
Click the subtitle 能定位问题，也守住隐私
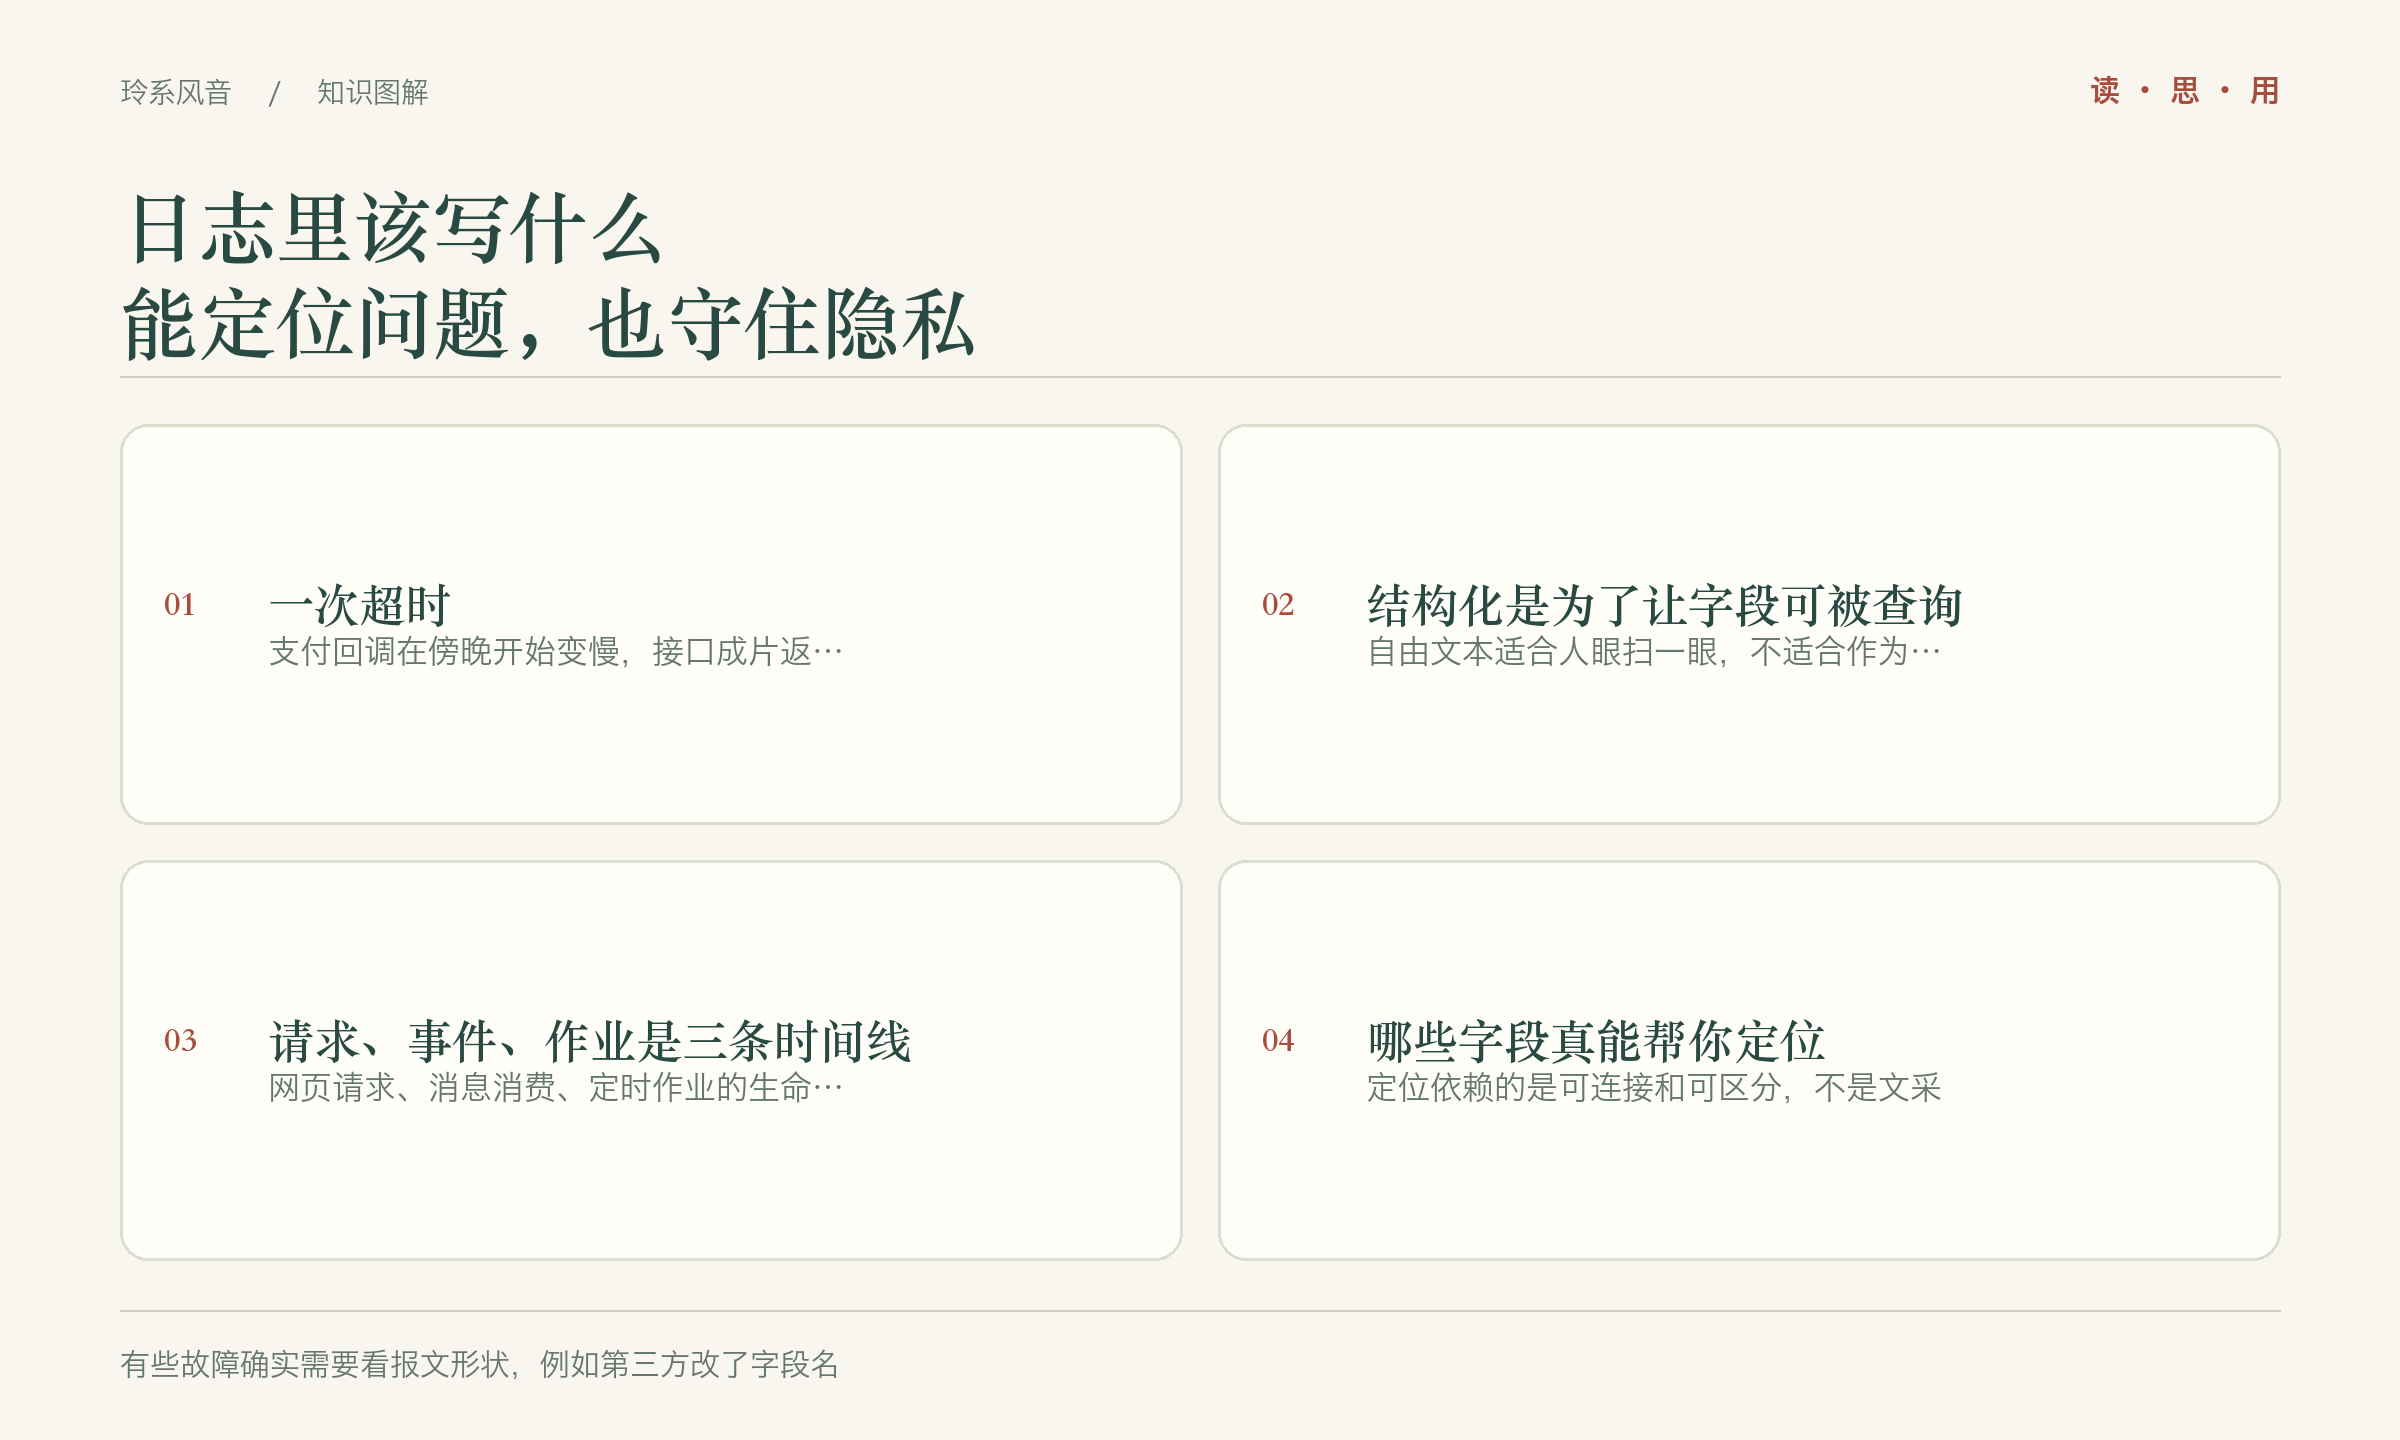coord(548,324)
